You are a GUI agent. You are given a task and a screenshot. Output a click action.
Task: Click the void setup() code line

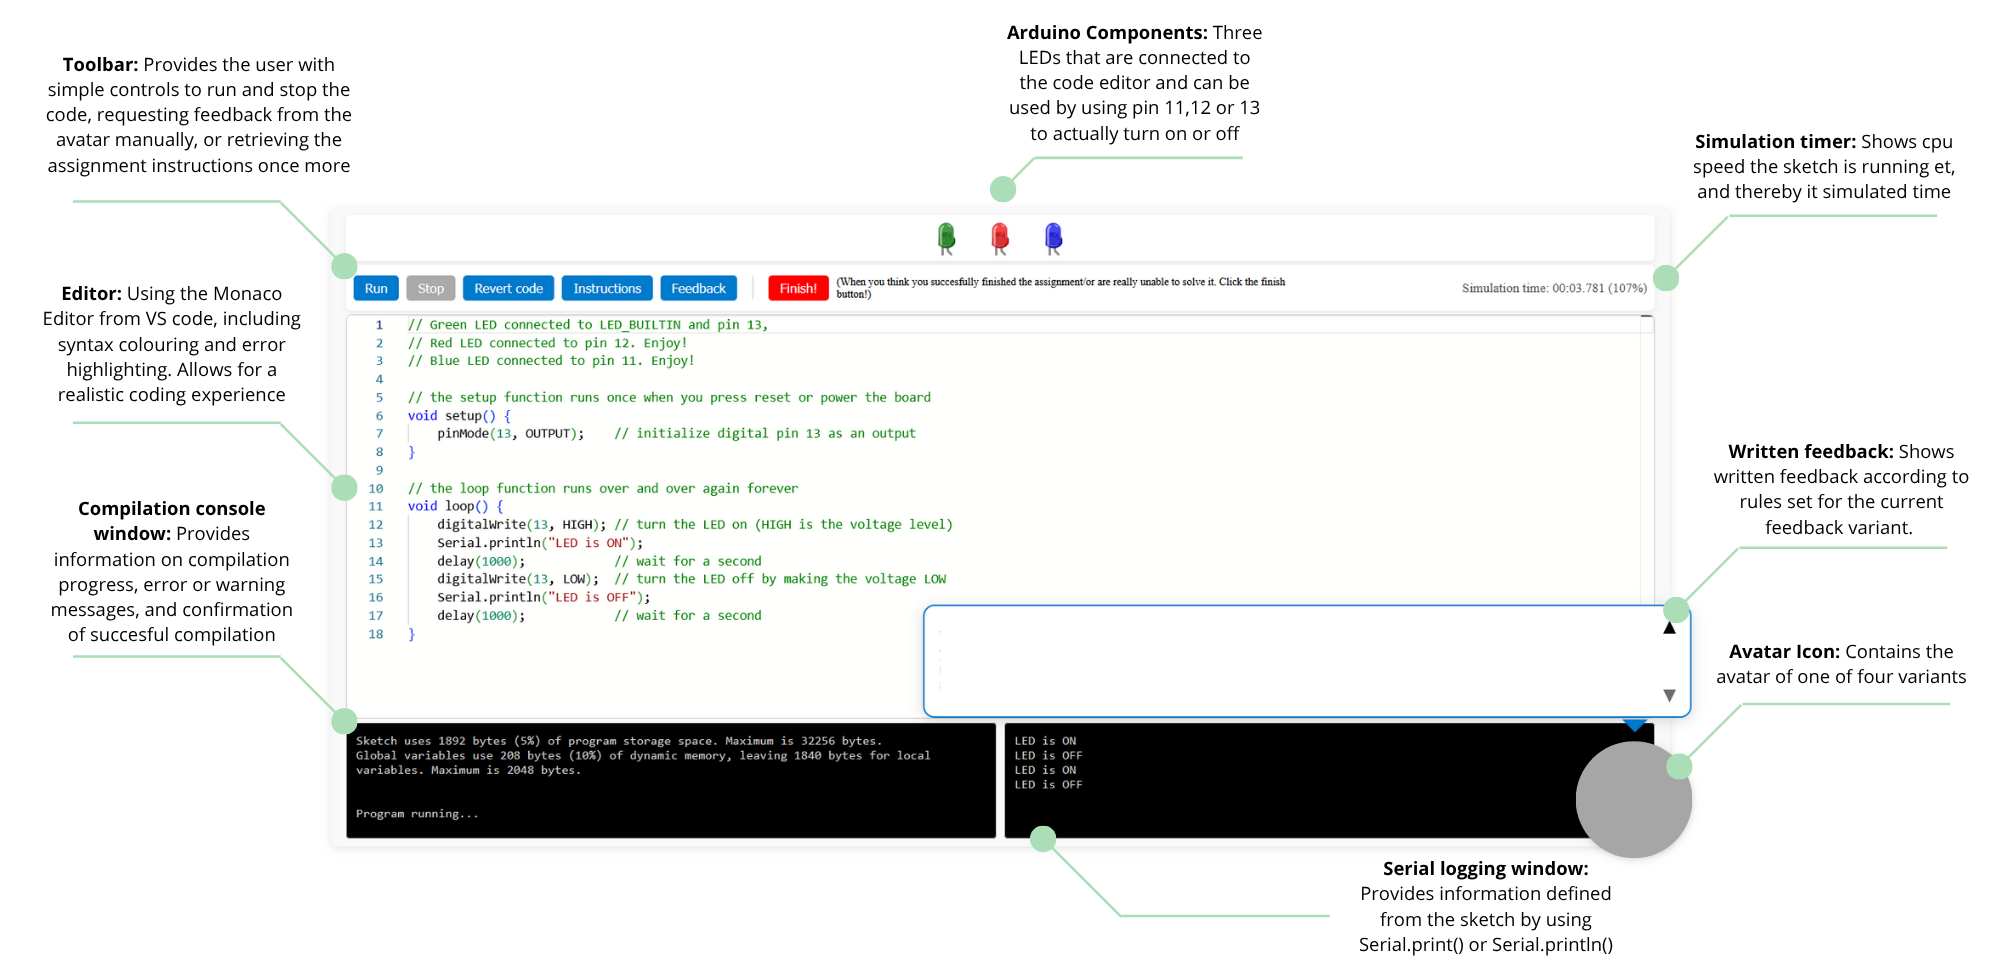pyautogui.click(x=459, y=415)
